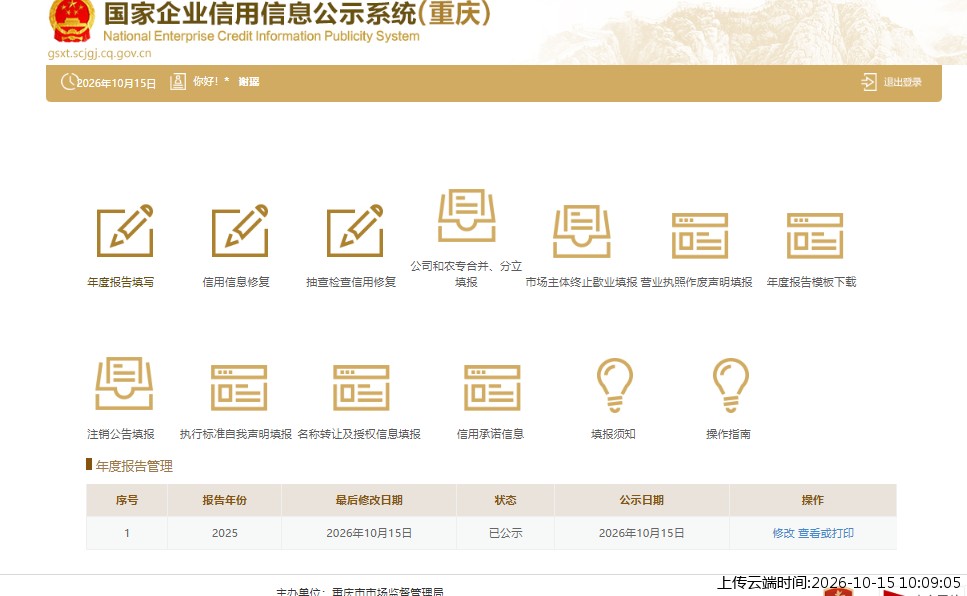Open the 公司和农专合并、分立填报 tray icon

[466, 215]
